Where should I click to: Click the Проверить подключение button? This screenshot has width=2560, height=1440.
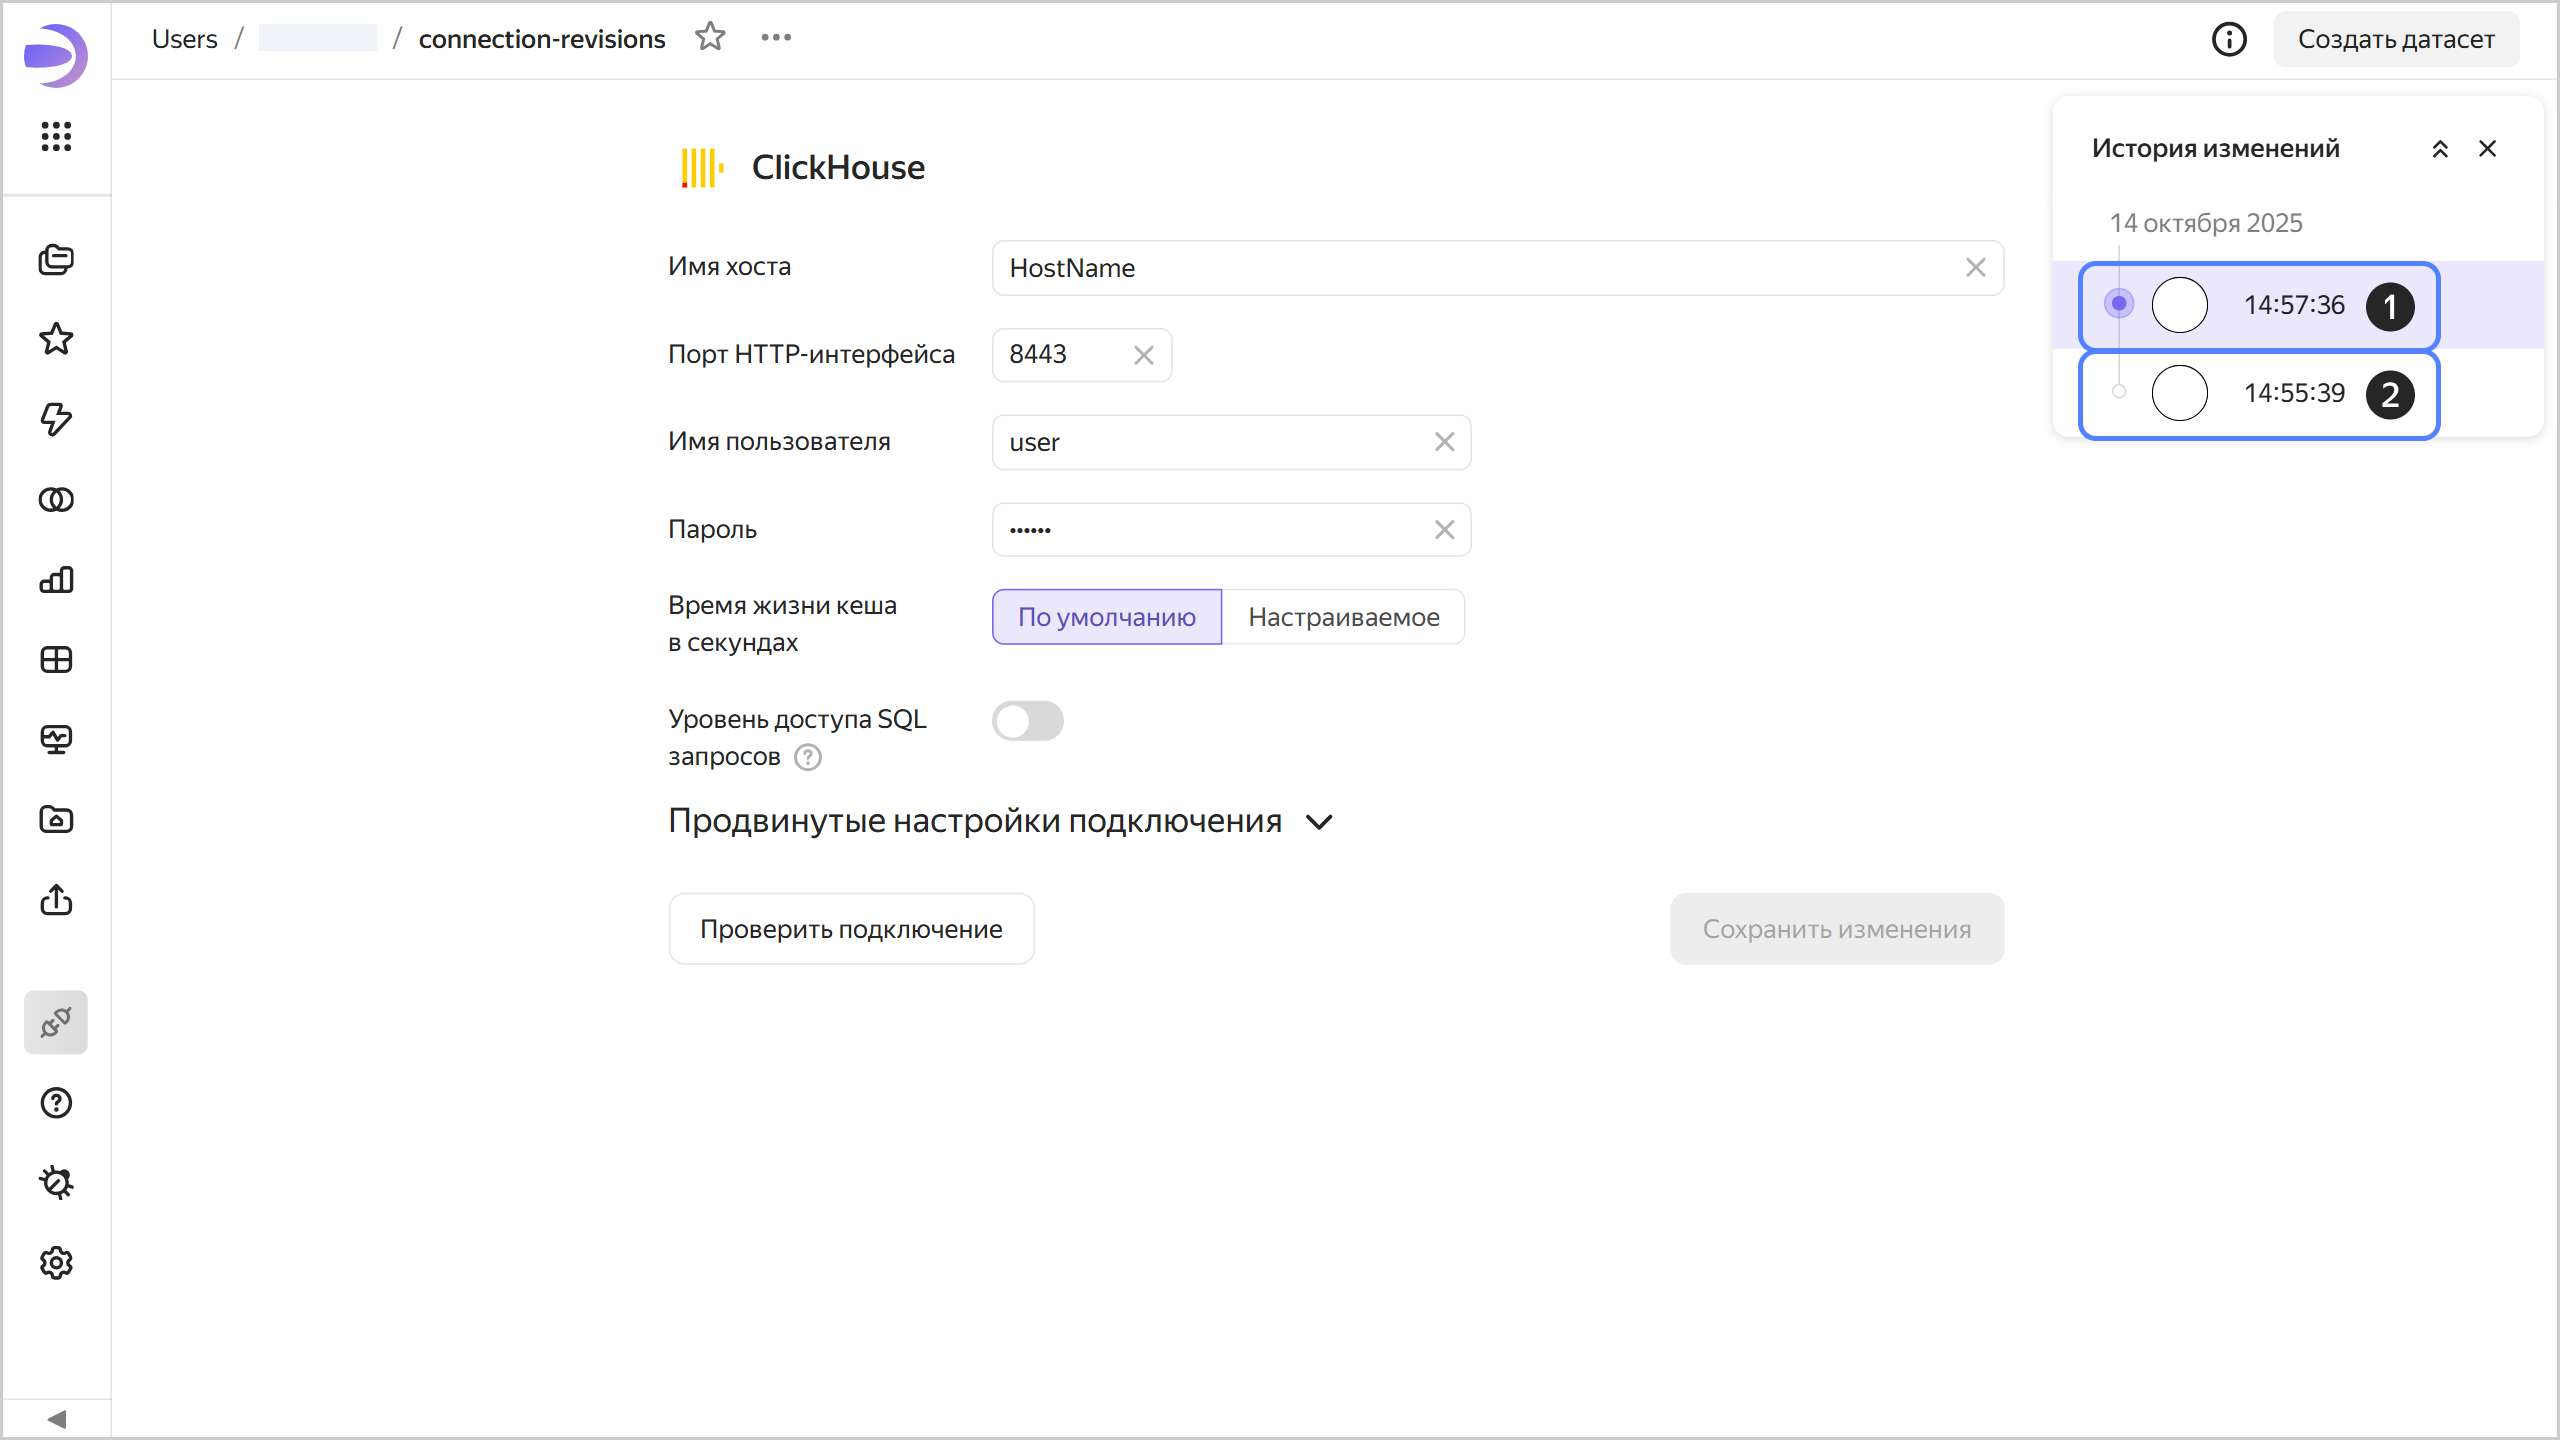click(x=851, y=929)
